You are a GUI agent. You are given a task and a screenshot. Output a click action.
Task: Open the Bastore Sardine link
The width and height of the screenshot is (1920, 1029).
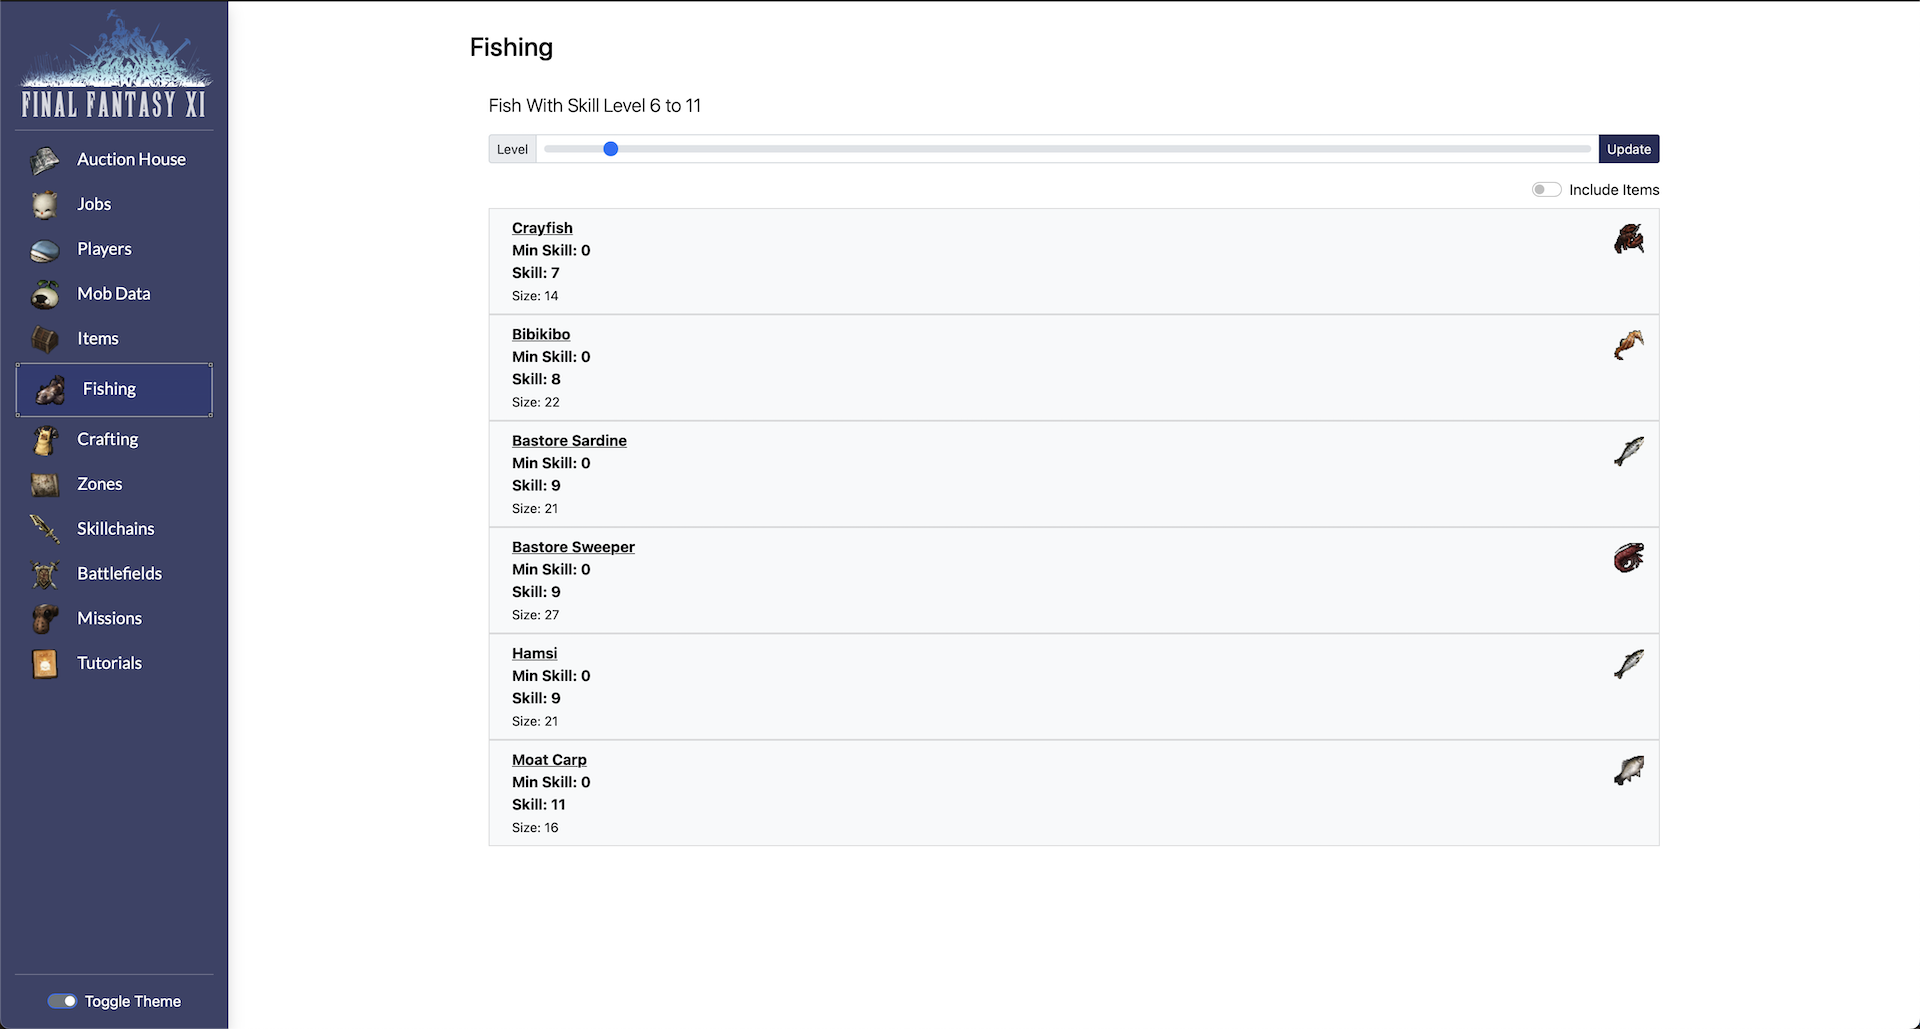(x=569, y=440)
